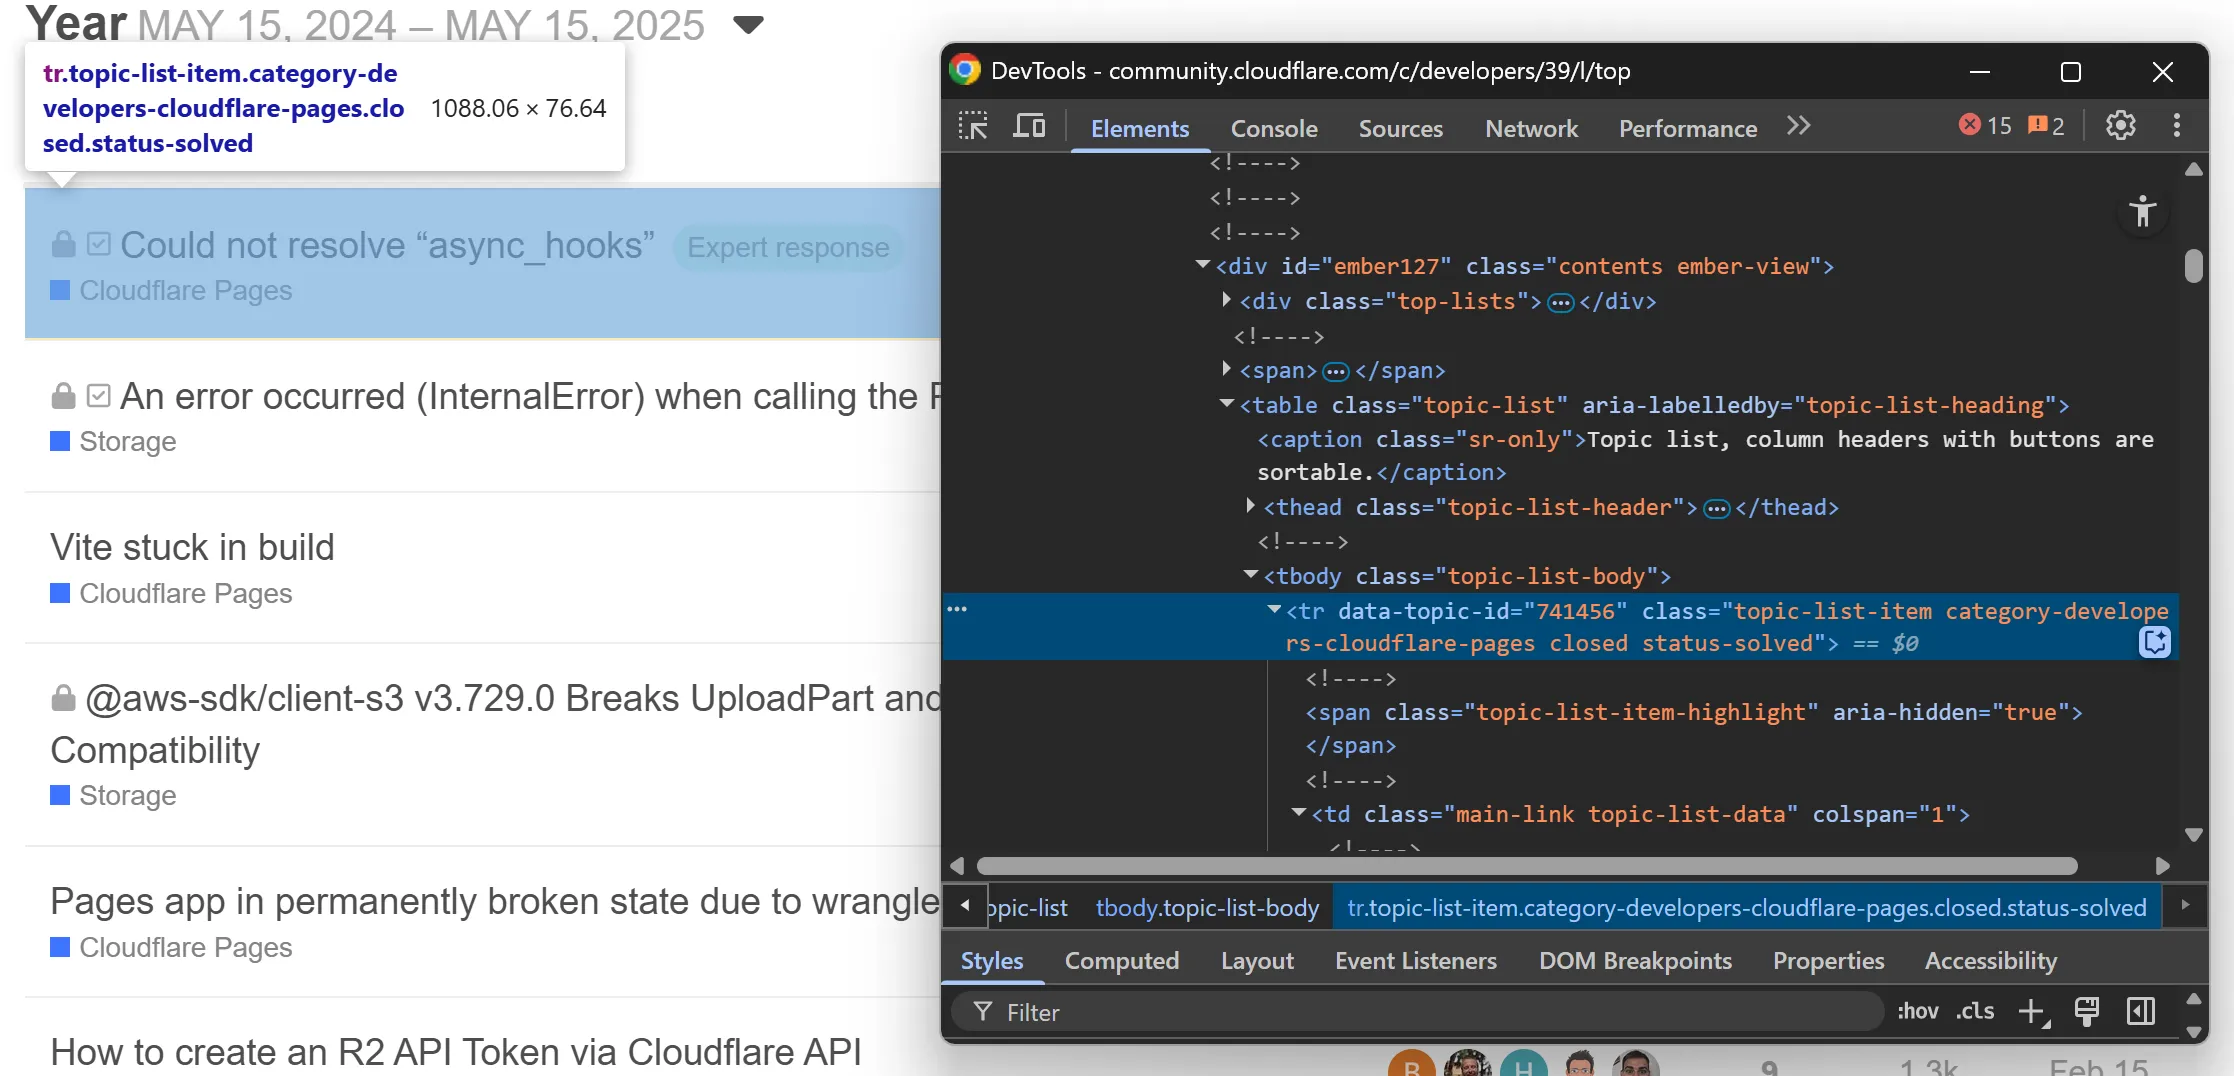This screenshot has width=2234, height=1076.
Task: Click the blue category square next to Vite's Cloudflare Pages
Action: click(x=60, y=593)
